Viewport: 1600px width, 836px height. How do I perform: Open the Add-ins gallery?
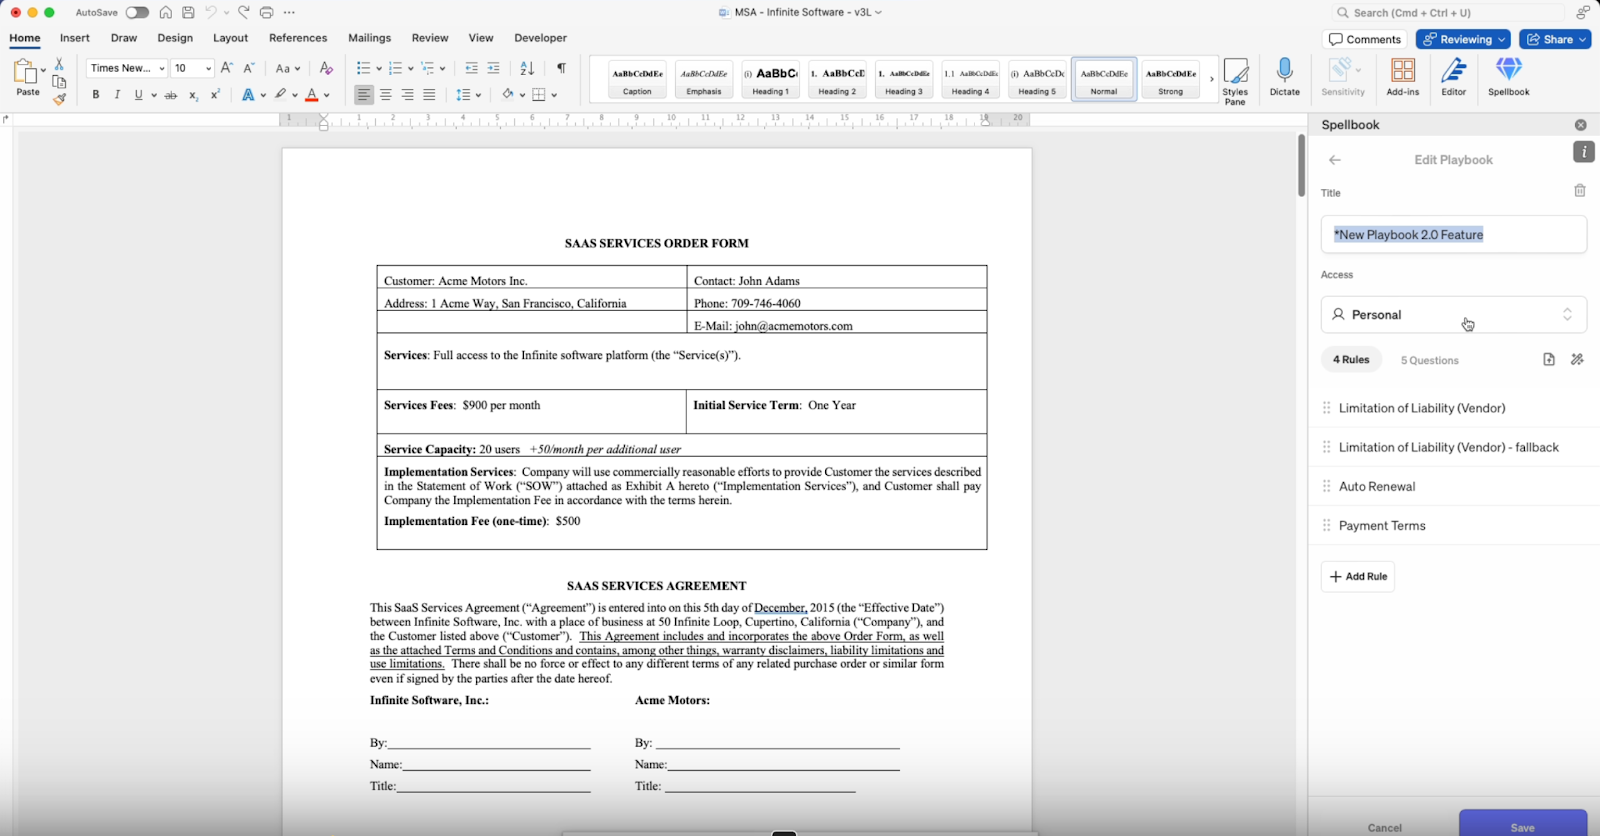tap(1403, 77)
